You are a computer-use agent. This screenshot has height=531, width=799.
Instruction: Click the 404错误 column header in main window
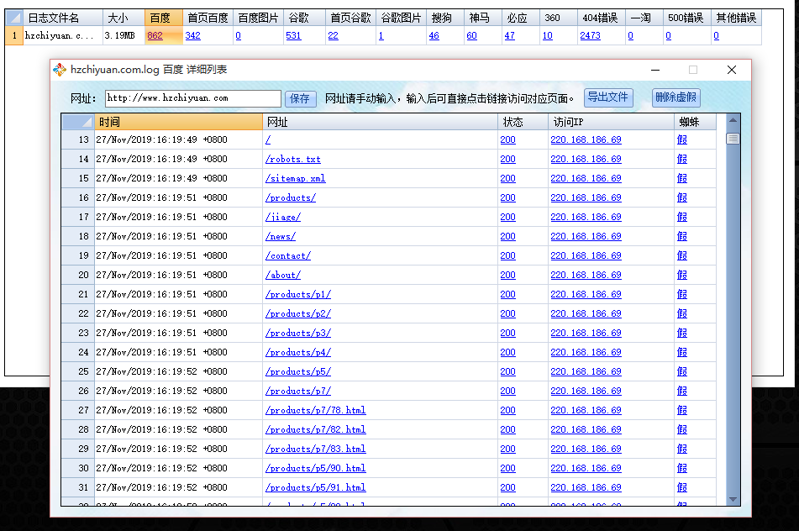tap(600, 18)
